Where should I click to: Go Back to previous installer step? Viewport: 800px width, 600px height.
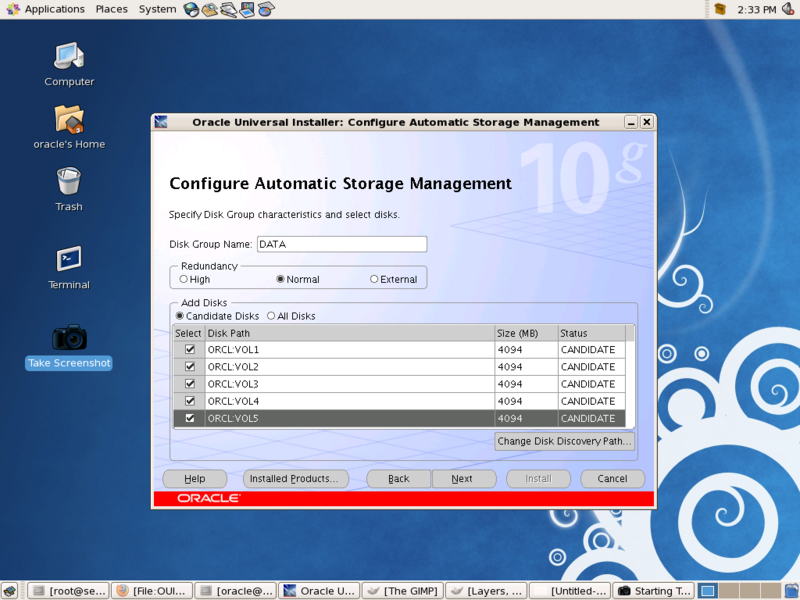(x=398, y=479)
